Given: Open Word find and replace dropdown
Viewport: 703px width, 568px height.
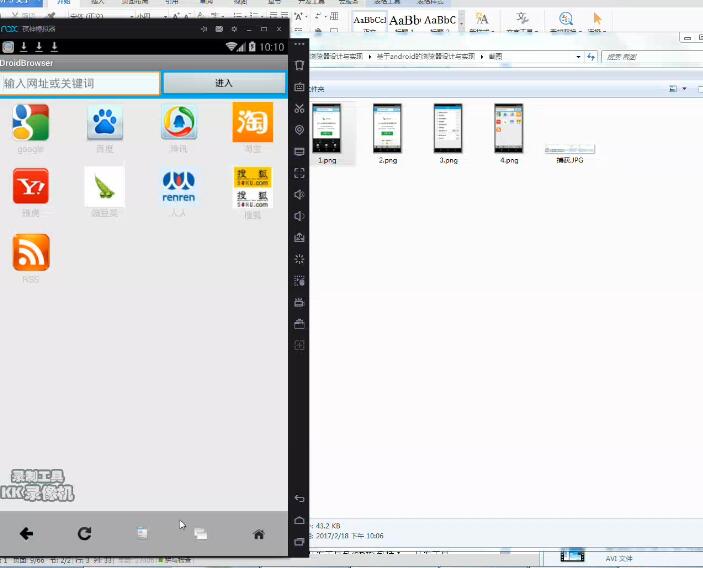Looking at the screenshot, I should pos(566,22).
